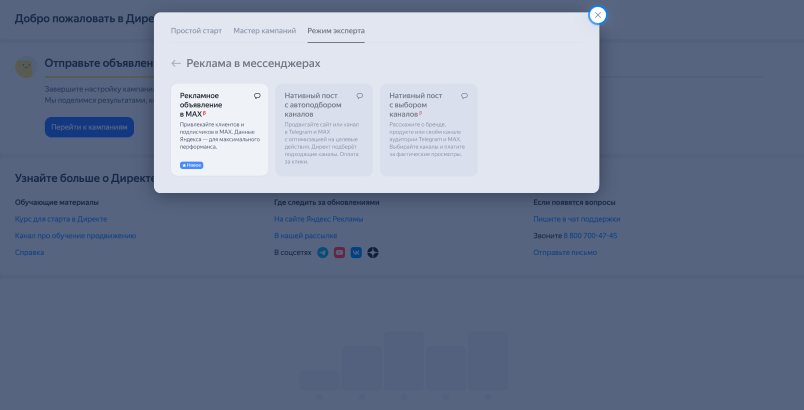Close the campaign type dialog
This screenshot has width=804, height=410.
597,15
